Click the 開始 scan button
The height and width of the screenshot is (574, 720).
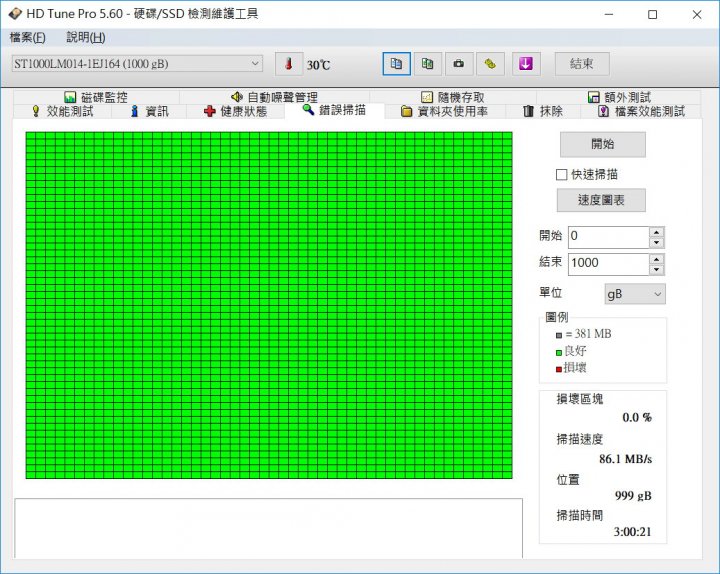coord(602,144)
